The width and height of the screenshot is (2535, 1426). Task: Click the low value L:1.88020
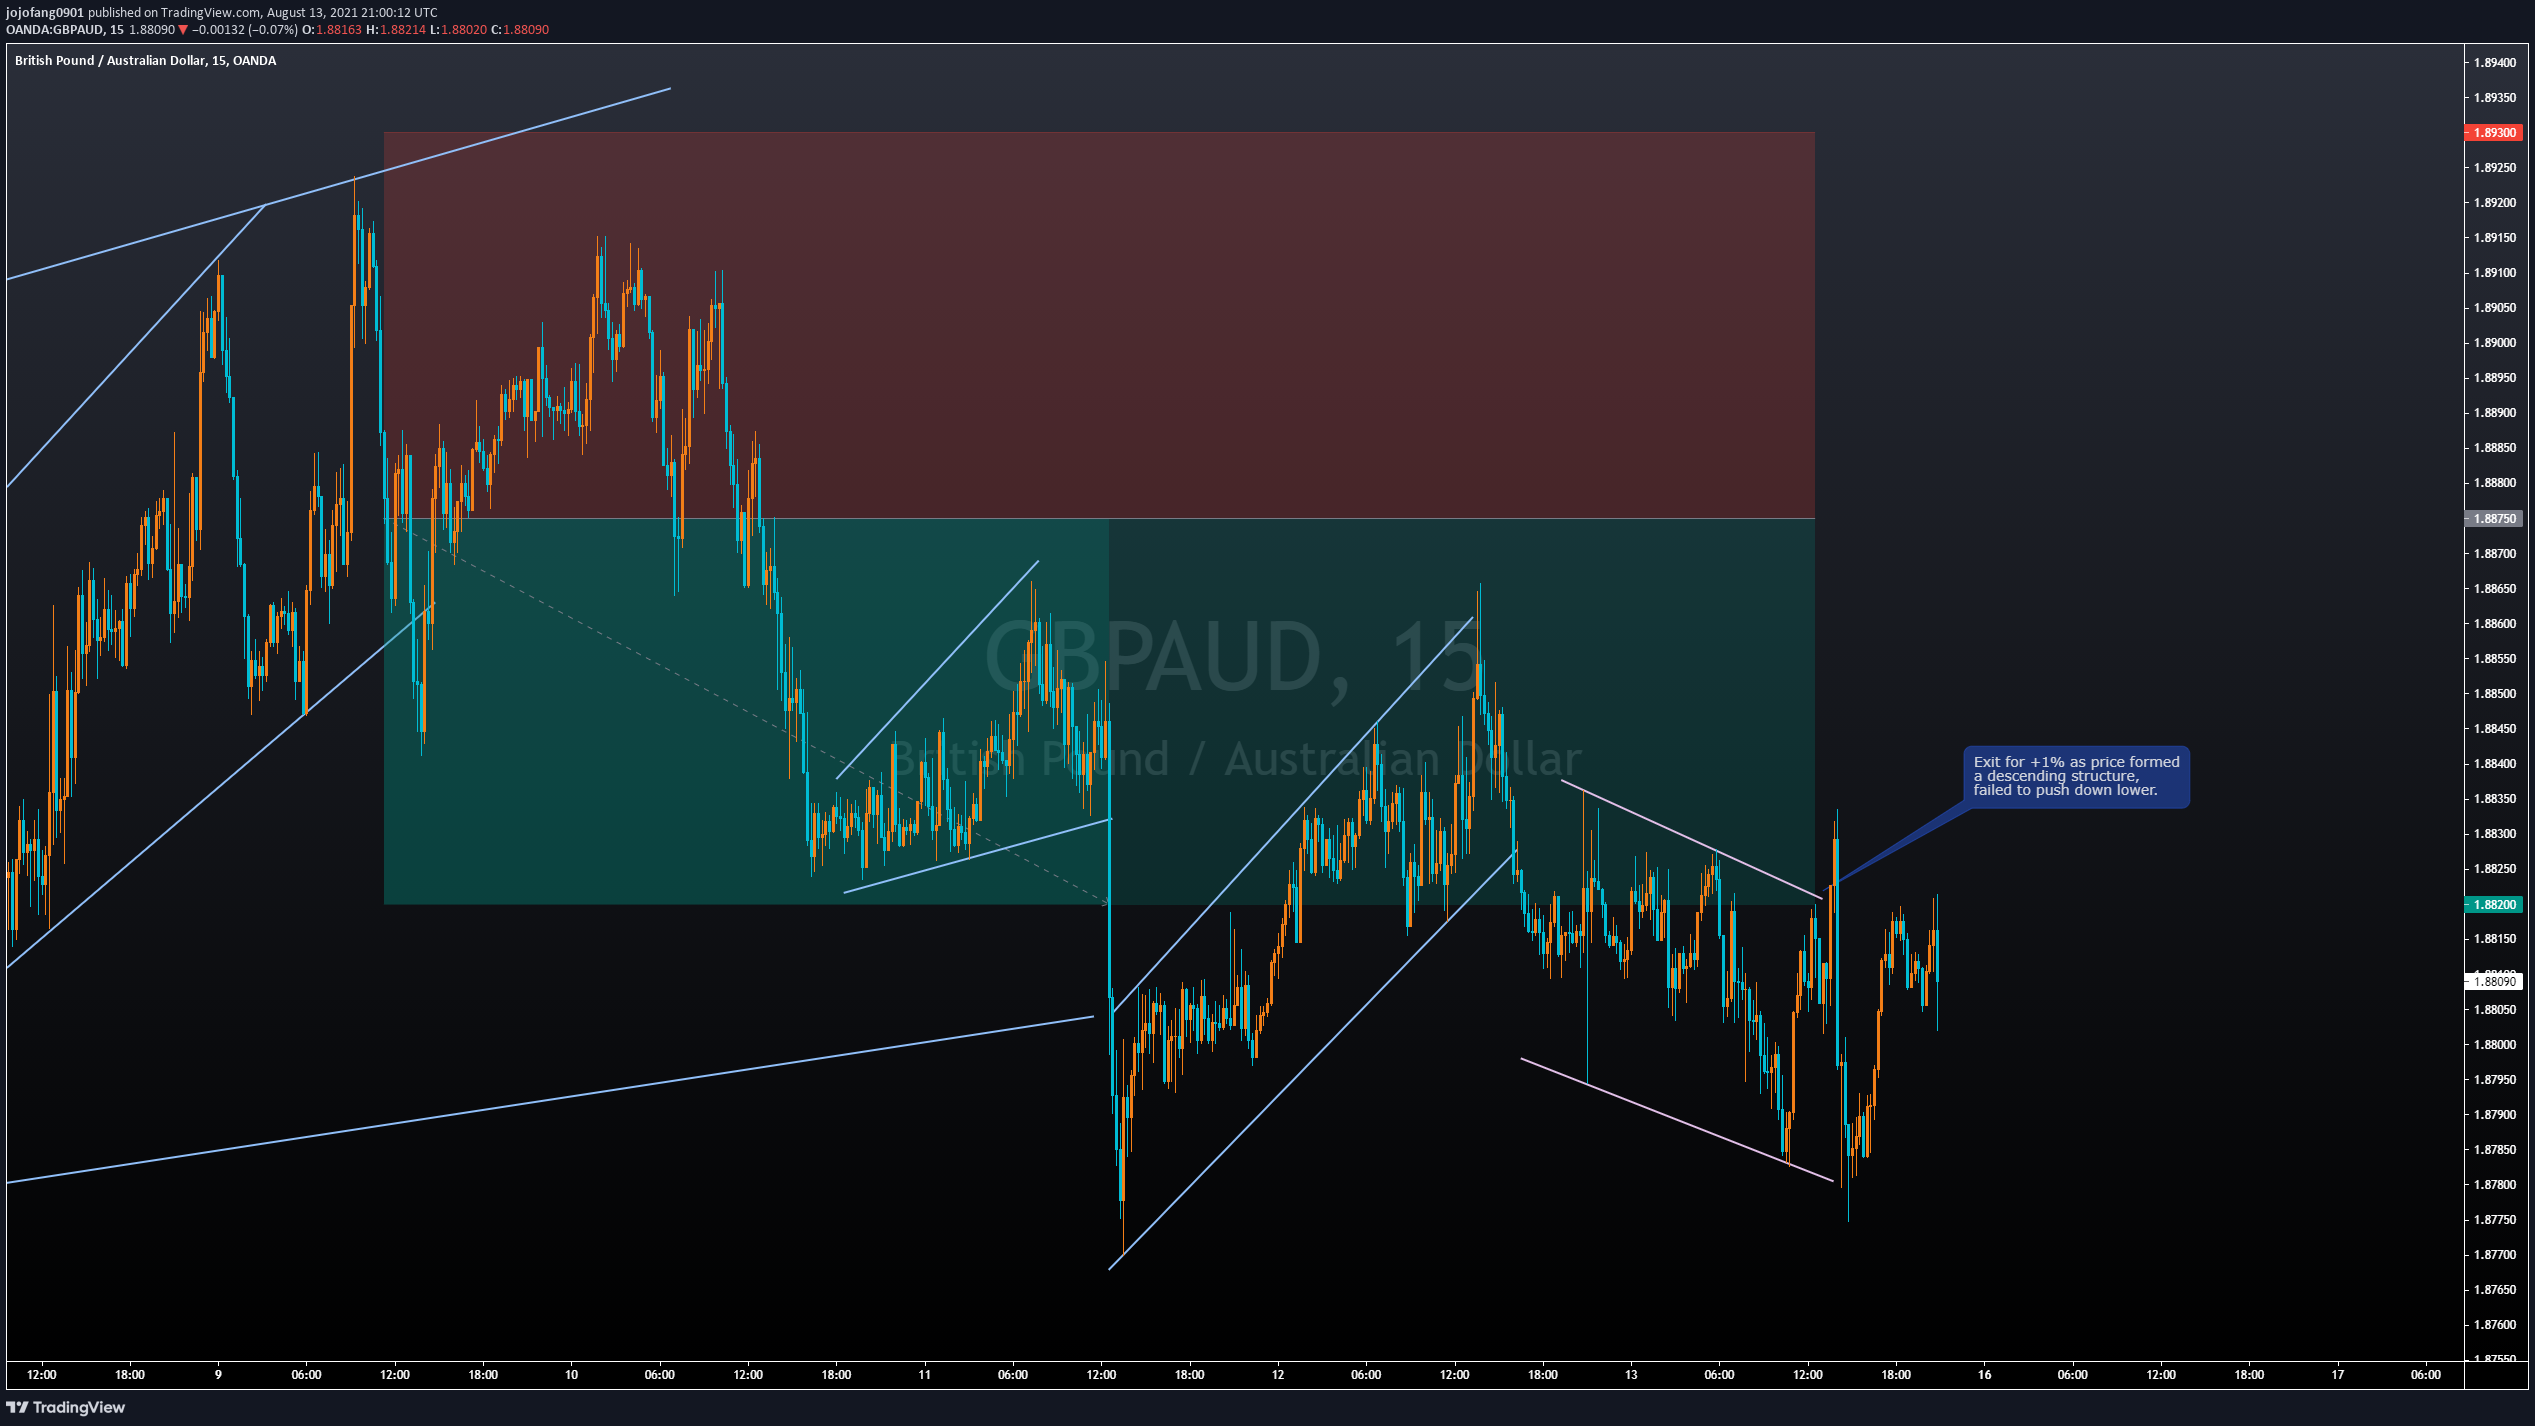458,30
